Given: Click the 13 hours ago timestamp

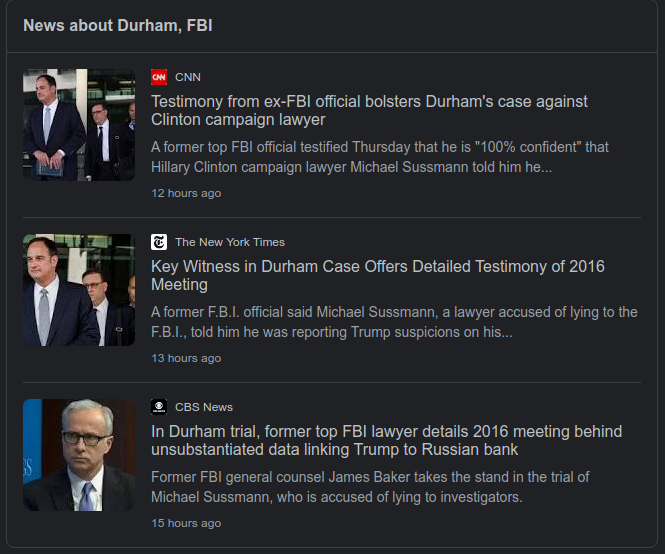Looking at the screenshot, I should (186, 358).
